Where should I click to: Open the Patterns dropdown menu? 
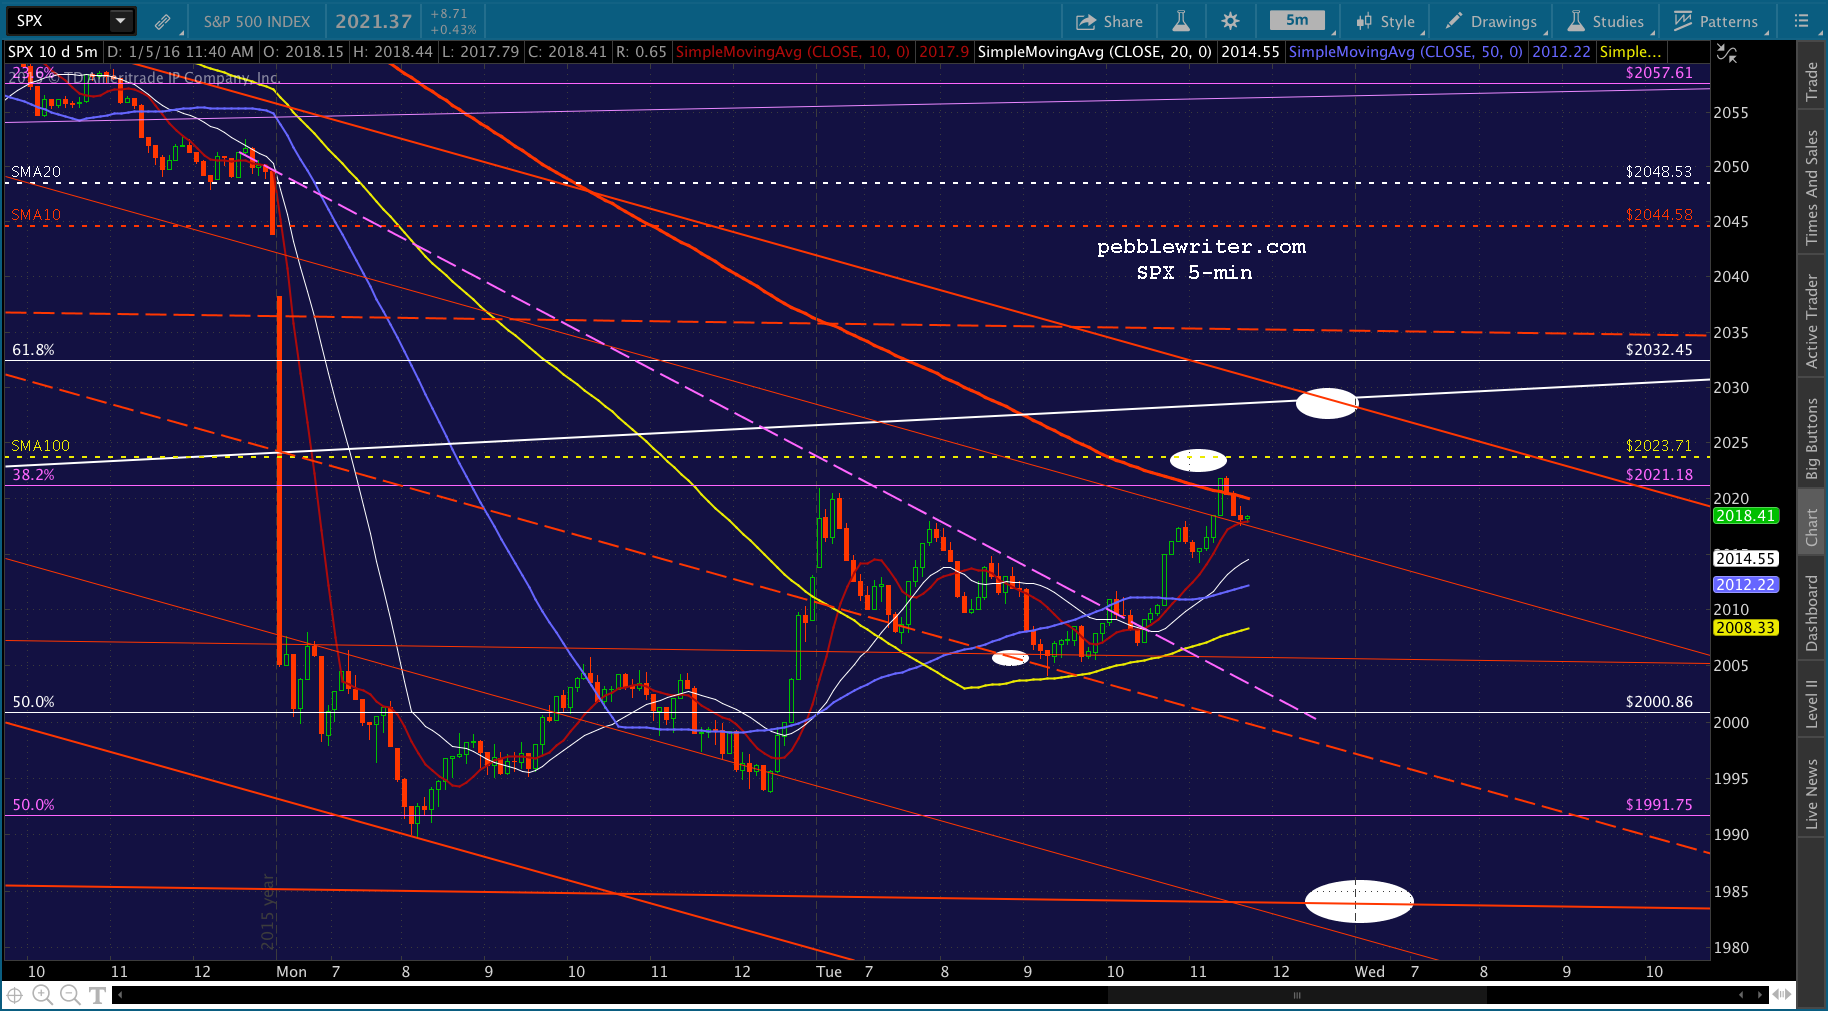point(1716,21)
